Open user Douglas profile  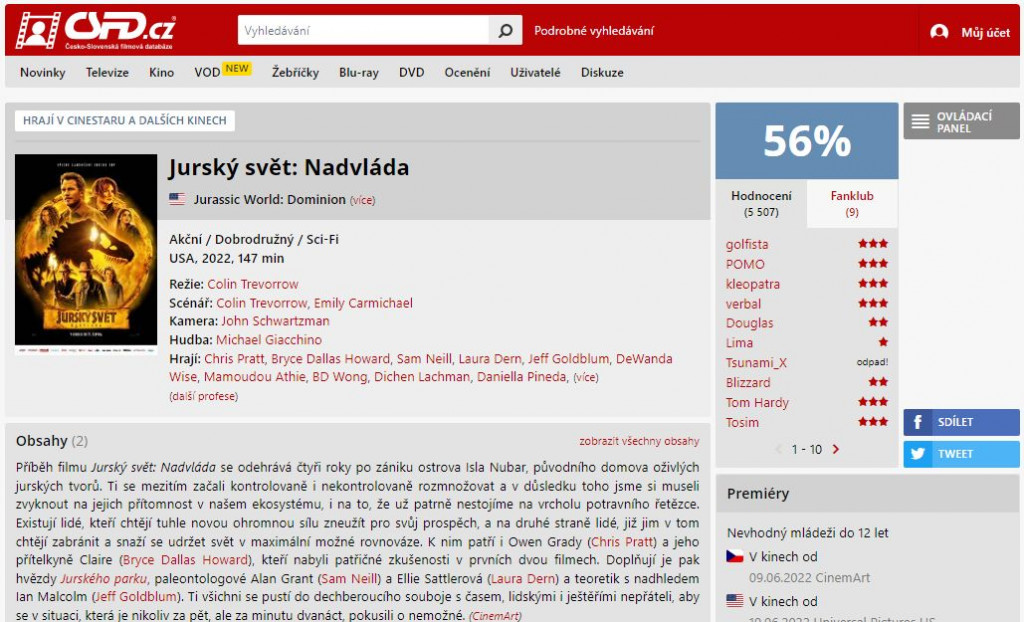749,323
